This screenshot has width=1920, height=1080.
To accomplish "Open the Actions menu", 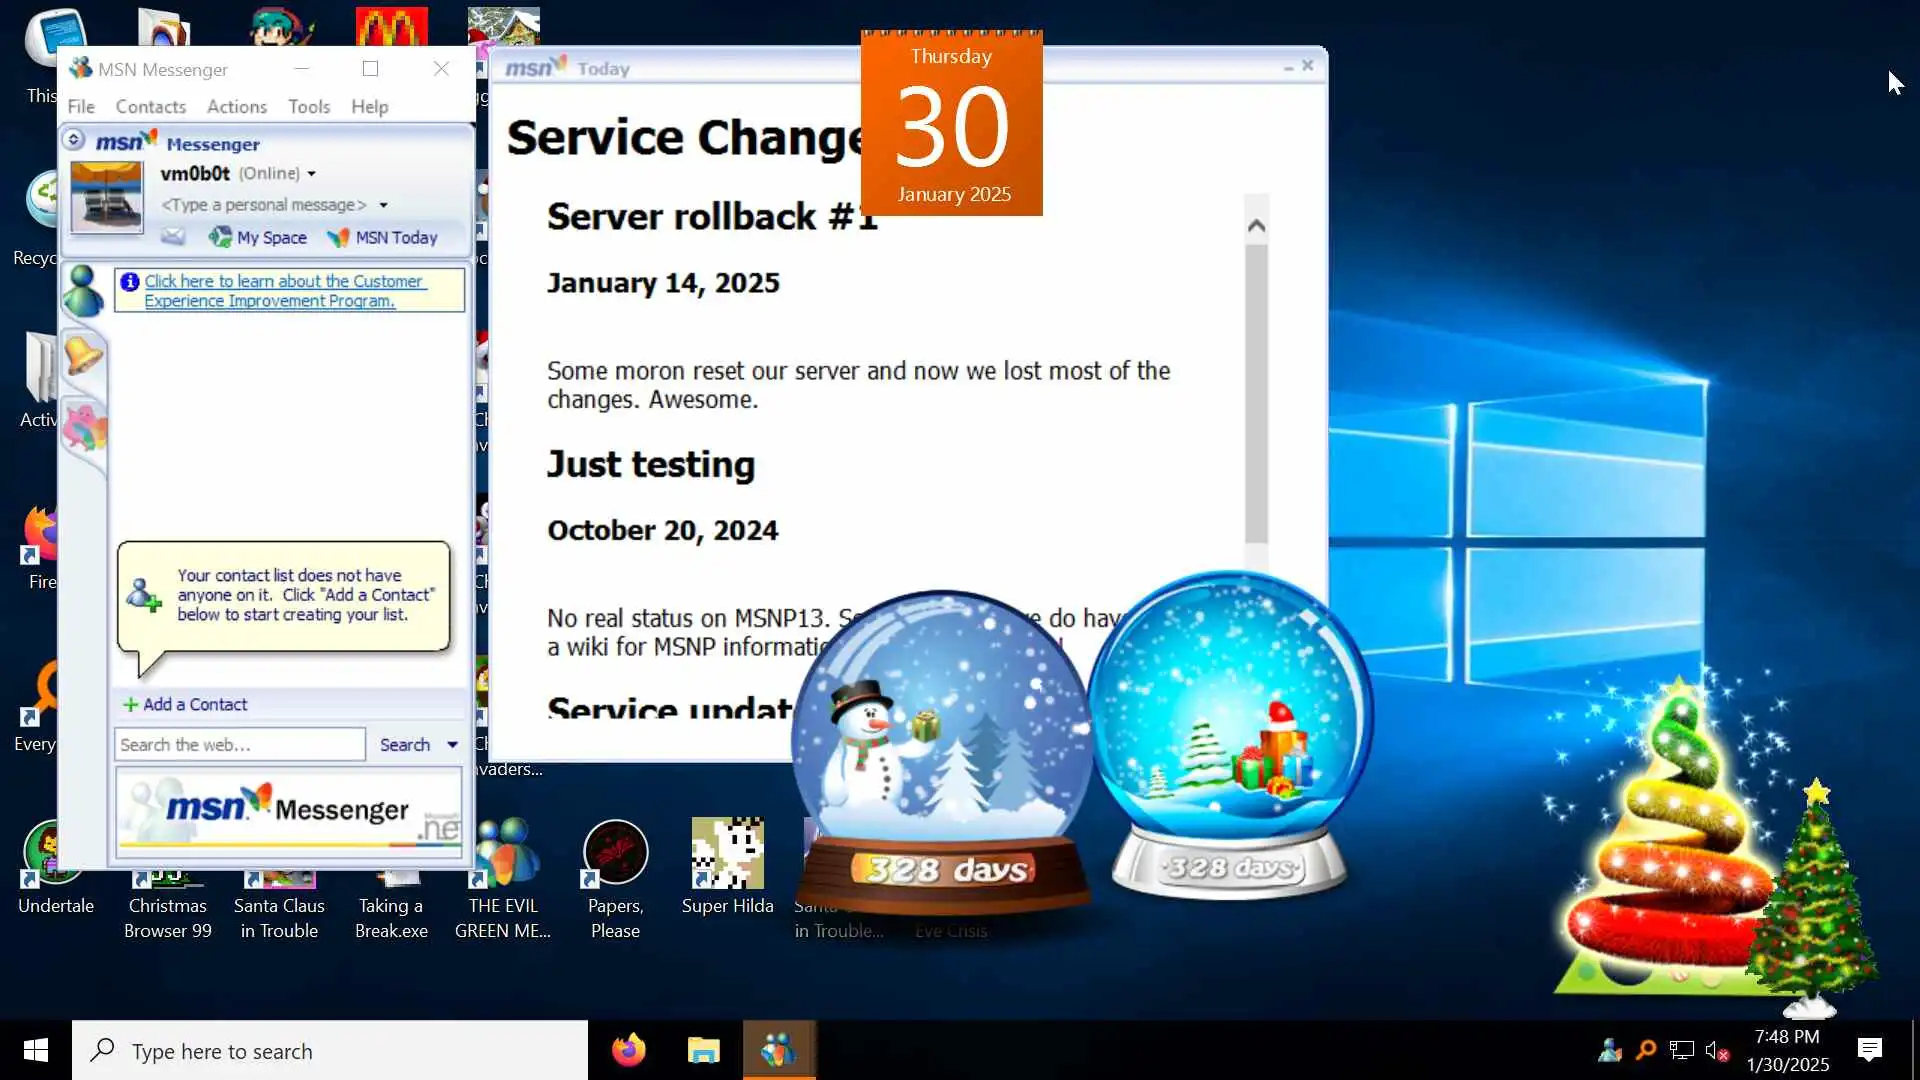I will (236, 107).
